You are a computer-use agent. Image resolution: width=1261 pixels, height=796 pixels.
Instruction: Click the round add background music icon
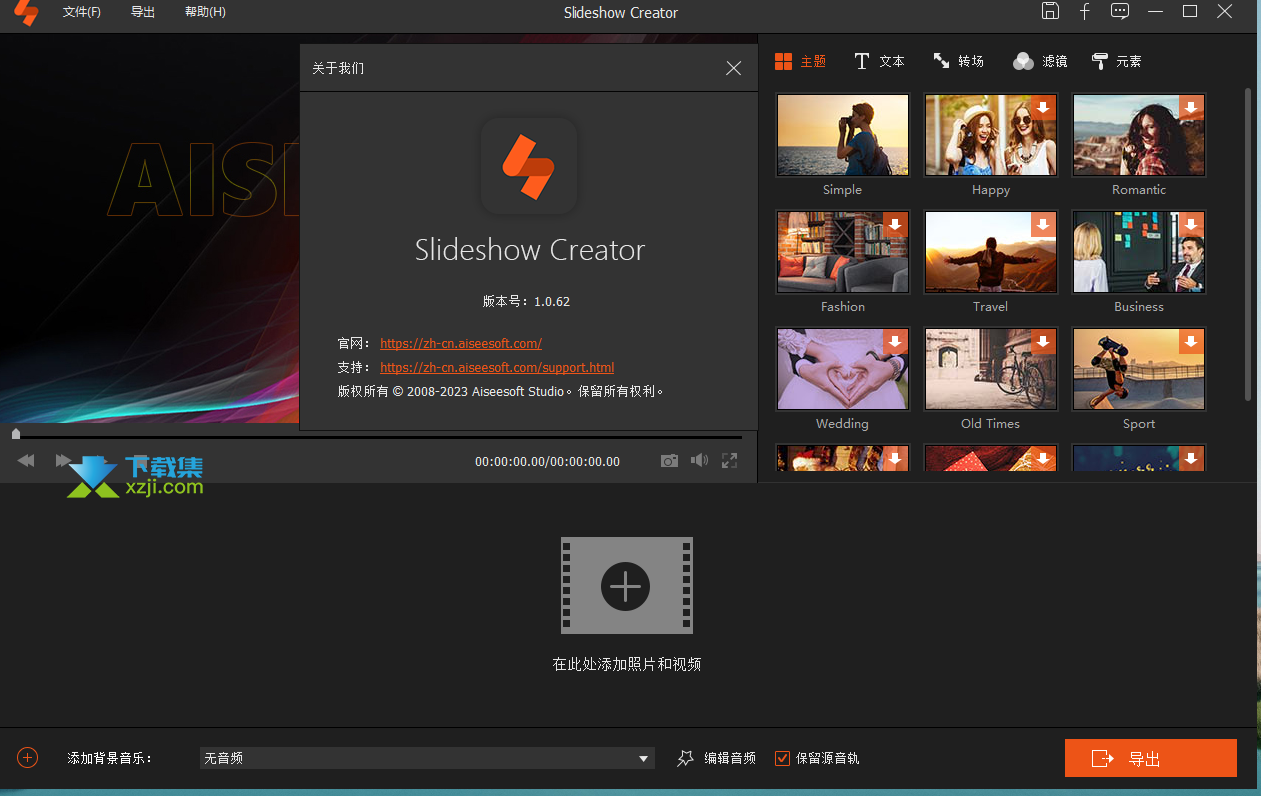click(28, 758)
